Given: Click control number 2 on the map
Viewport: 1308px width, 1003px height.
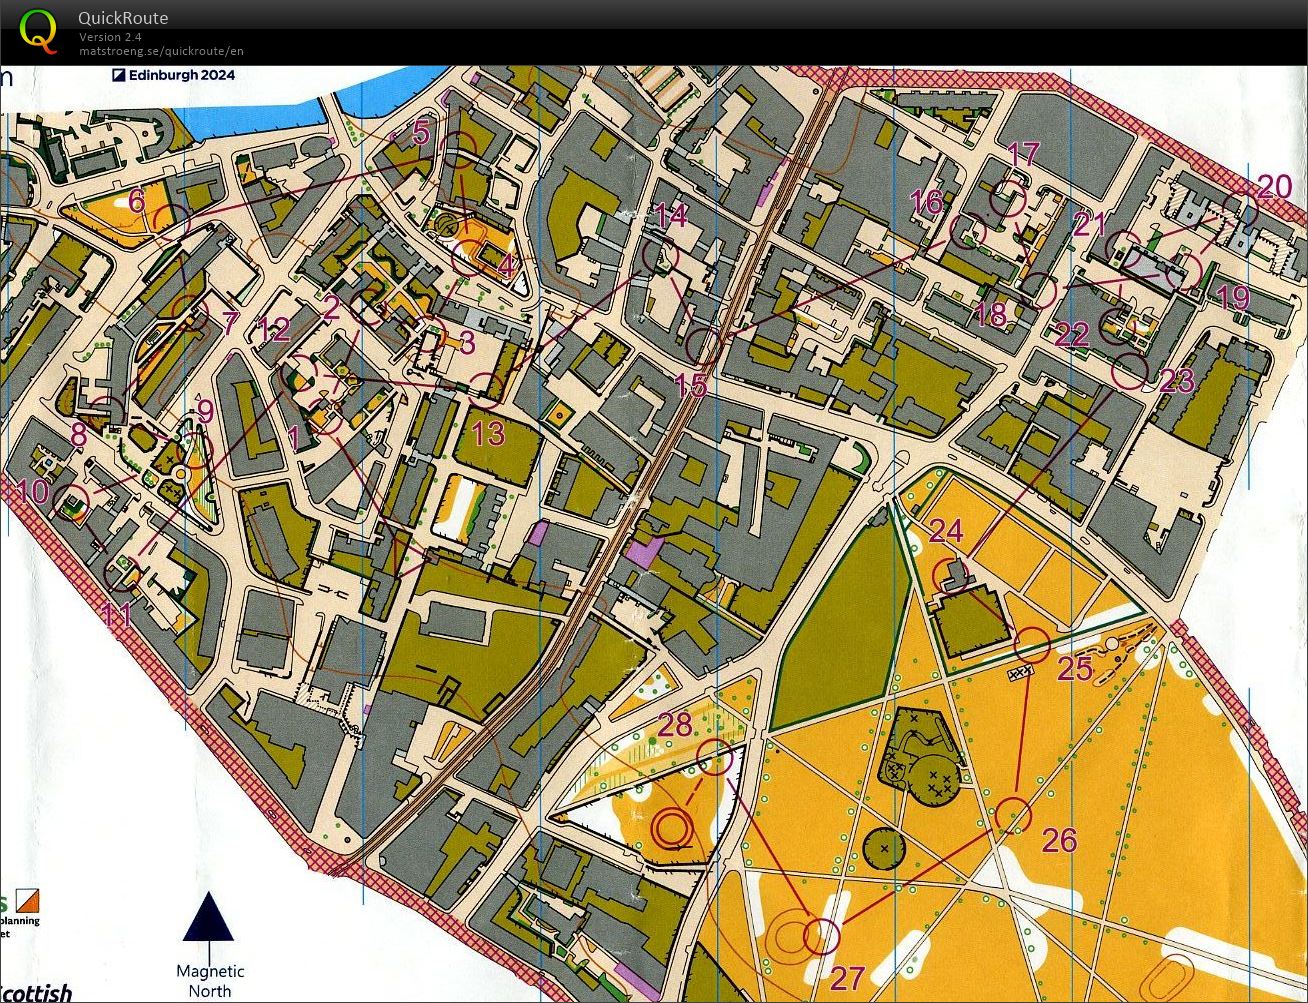Looking at the screenshot, I should (331, 307).
